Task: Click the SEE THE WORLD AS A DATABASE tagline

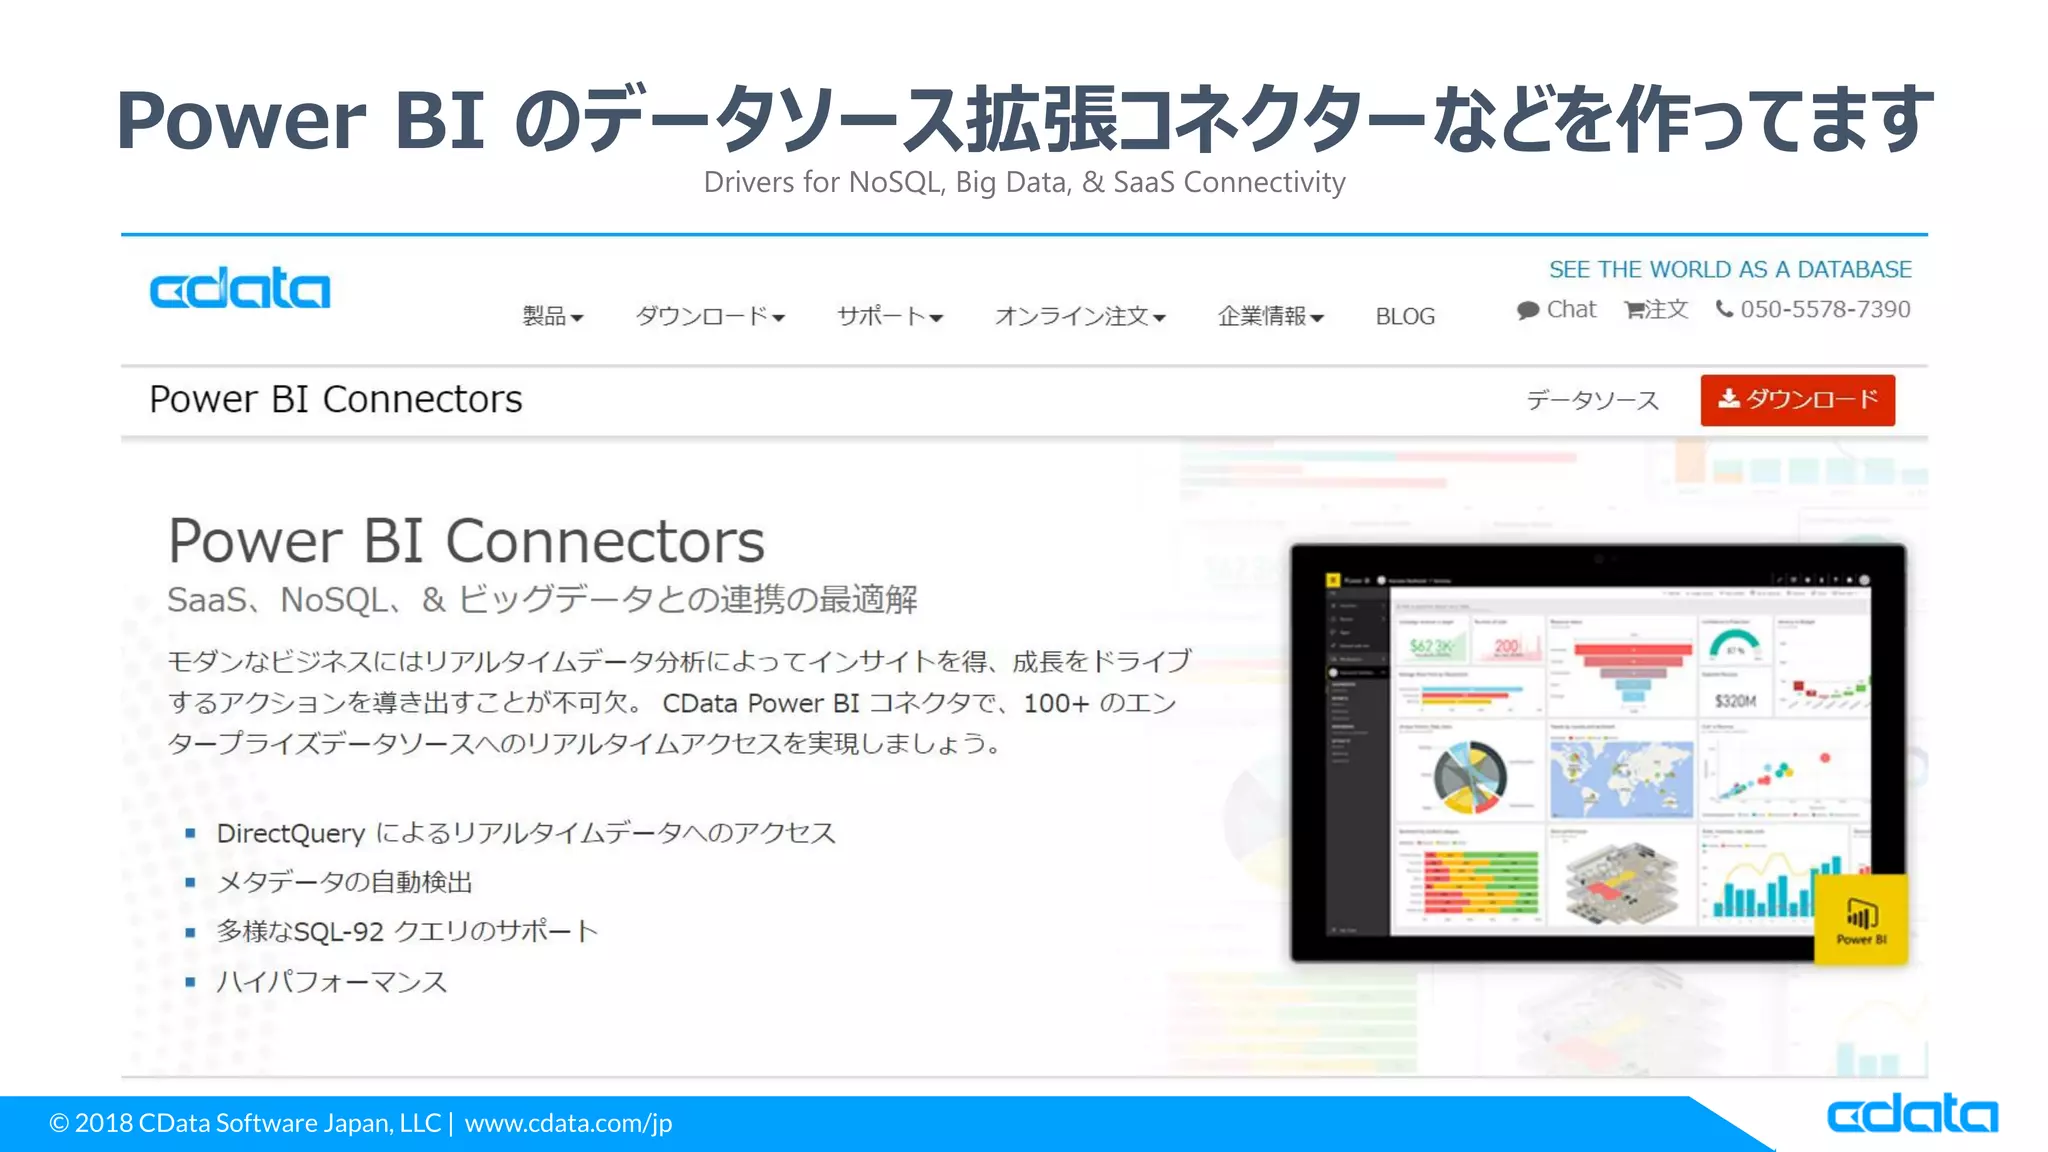Action: (1730, 269)
